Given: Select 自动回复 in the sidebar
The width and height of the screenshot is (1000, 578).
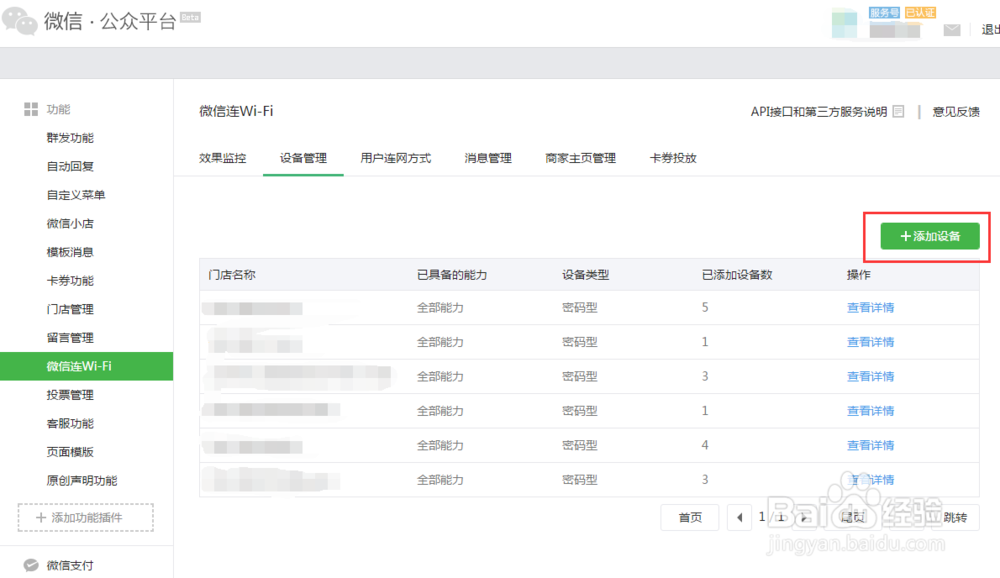Looking at the screenshot, I should coord(70,167).
